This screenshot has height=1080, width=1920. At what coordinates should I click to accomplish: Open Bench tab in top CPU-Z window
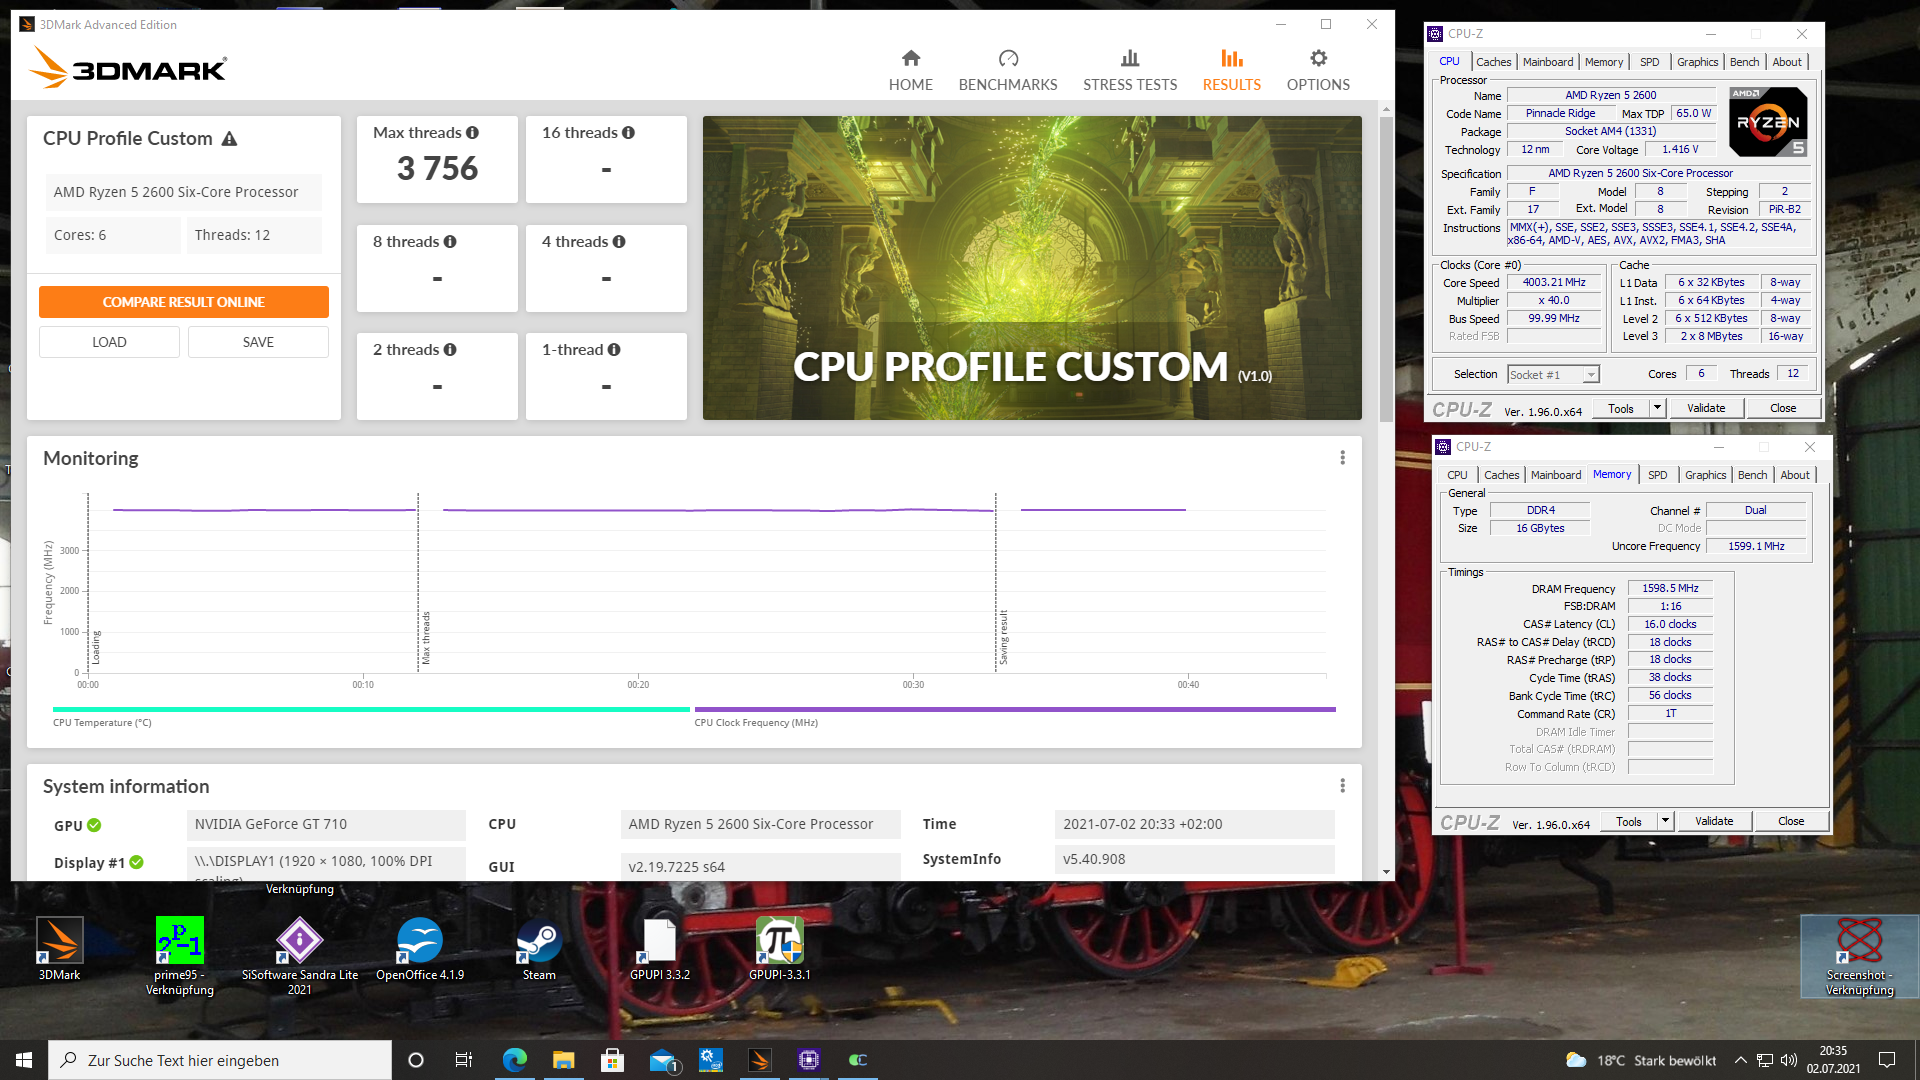click(x=1745, y=62)
